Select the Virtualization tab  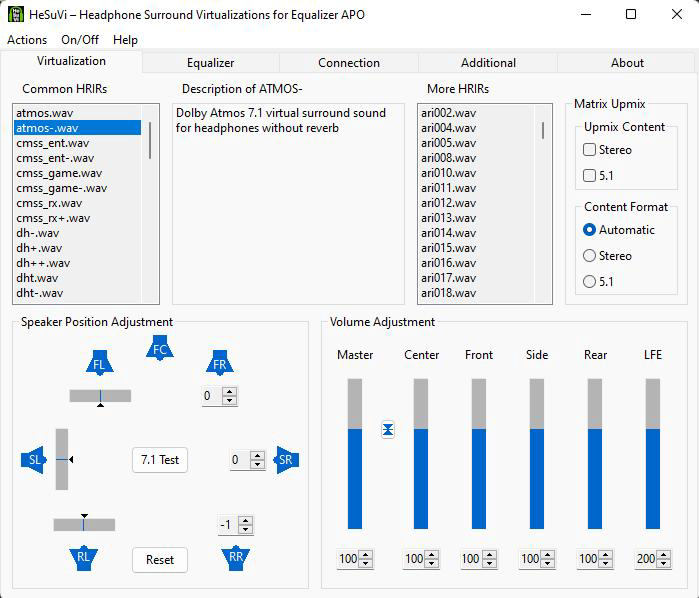(71, 61)
